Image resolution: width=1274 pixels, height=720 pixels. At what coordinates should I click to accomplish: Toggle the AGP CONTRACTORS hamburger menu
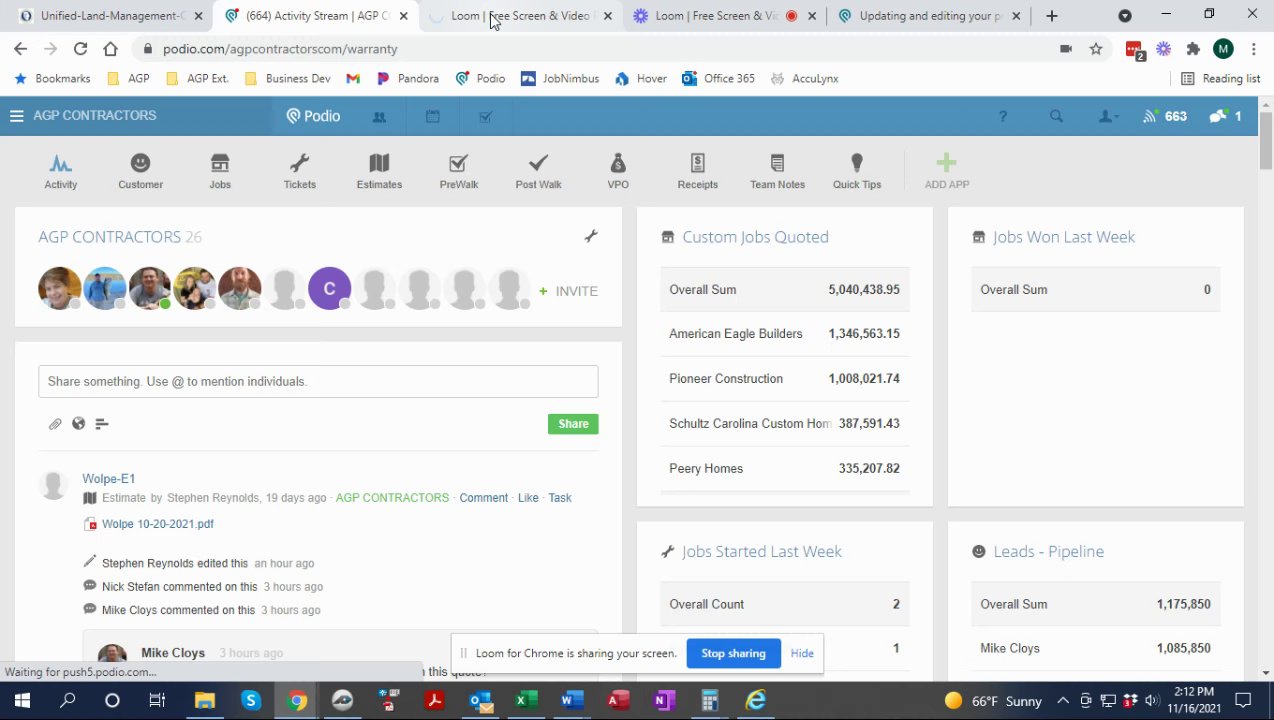point(16,116)
